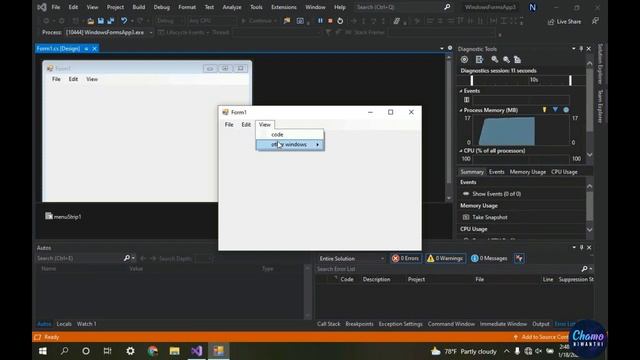640x360 pixels.
Task: Click the Save toolbar icon
Action: 101,21
